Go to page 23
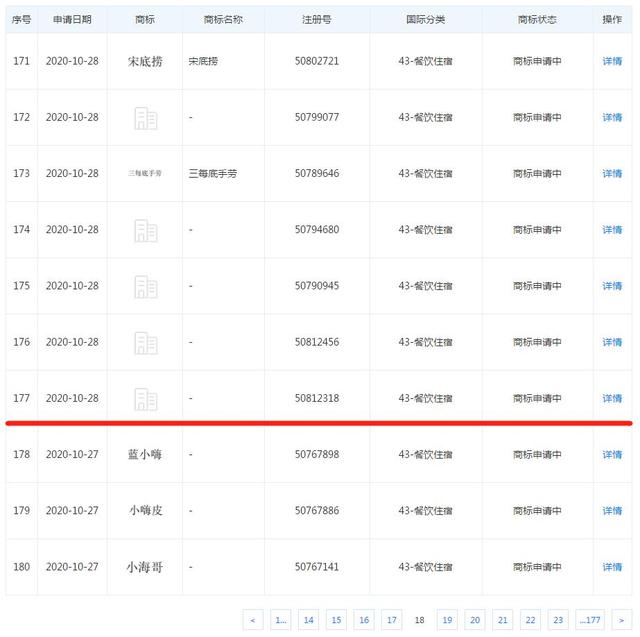640x637 pixels. [558, 620]
